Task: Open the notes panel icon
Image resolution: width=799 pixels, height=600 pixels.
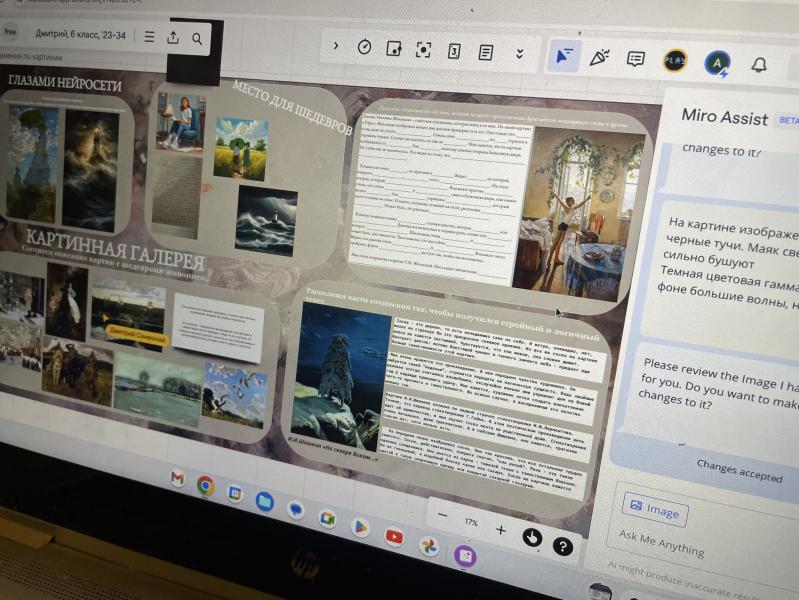Action: tap(486, 52)
